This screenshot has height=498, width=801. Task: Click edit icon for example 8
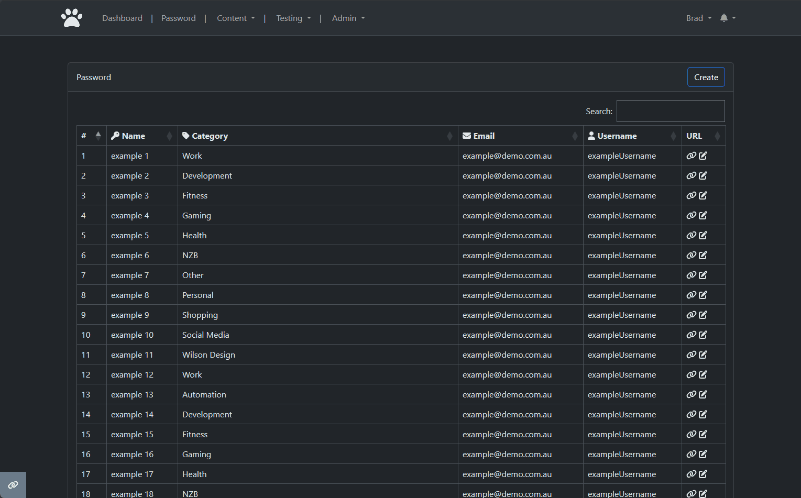703,295
